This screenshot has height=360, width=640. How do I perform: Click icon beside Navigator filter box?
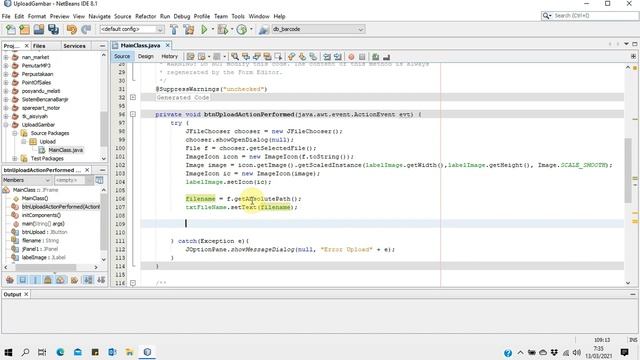pyautogui.click(x=99, y=180)
